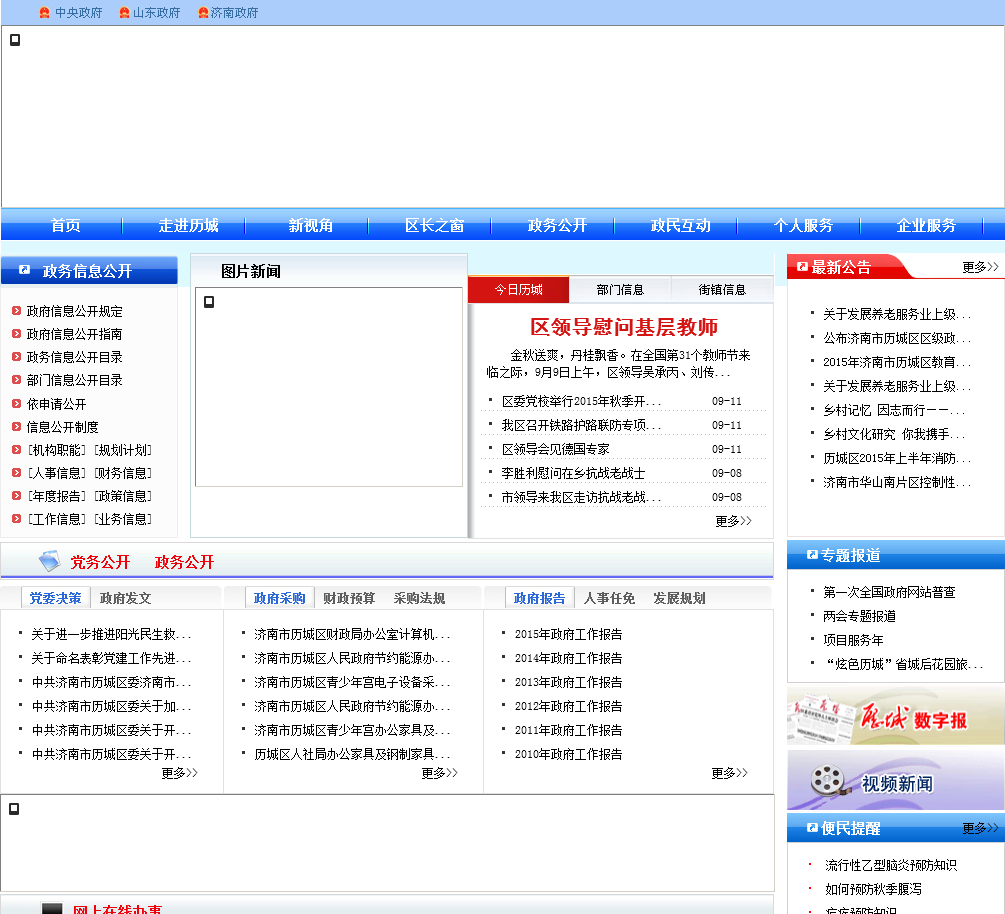The width and height of the screenshot is (1005, 914).
Task: Open 信息公开制度 link
Action: (x=63, y=427)
